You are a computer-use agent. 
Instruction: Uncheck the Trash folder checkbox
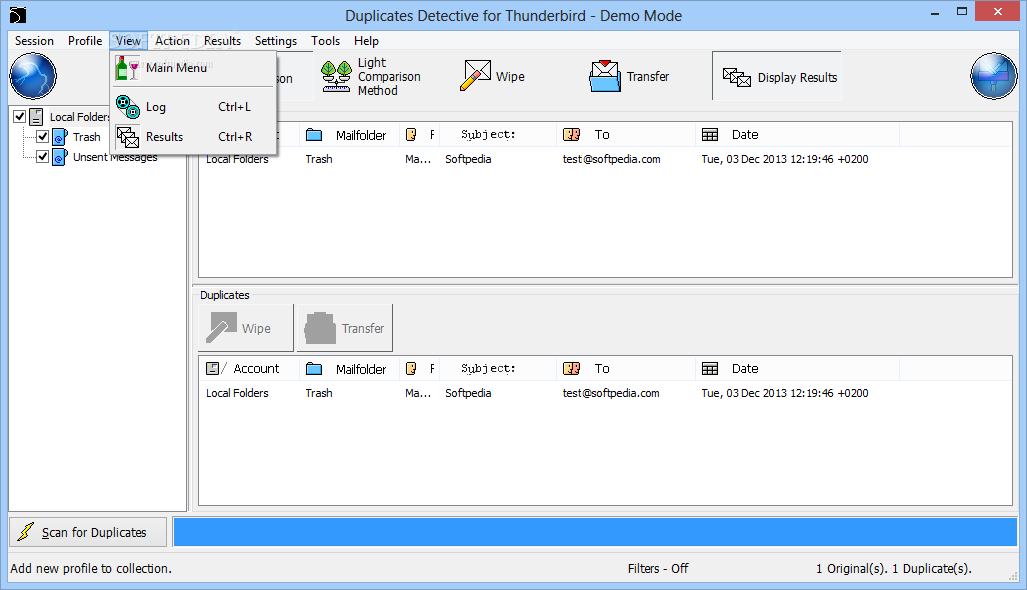[x=43, y=136]
